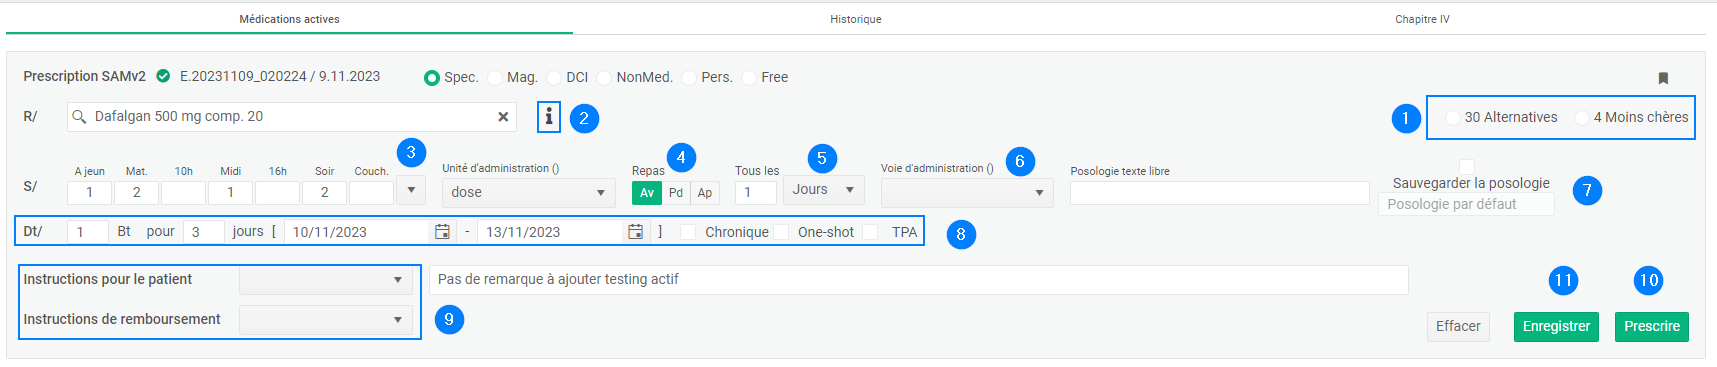Switch to the Historique tab
Screen dimensions: 1717x367
click(x=856, y=19)
